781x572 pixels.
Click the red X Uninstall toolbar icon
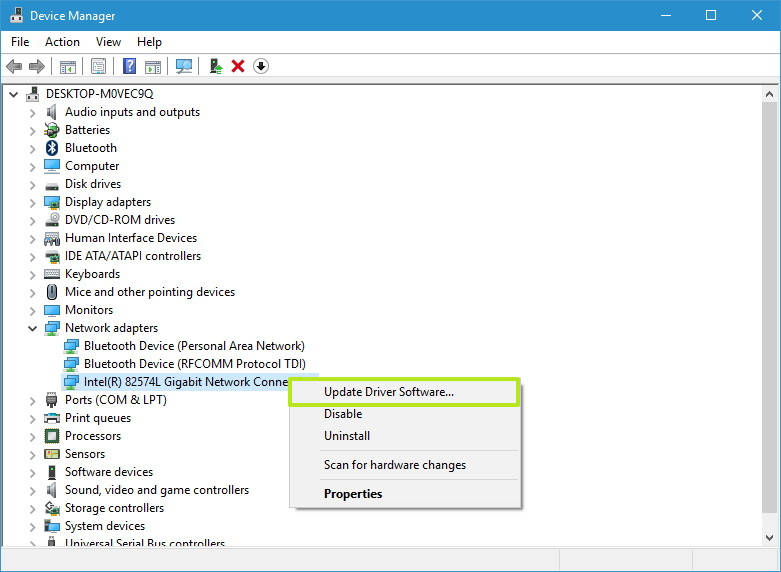point(238,66)
